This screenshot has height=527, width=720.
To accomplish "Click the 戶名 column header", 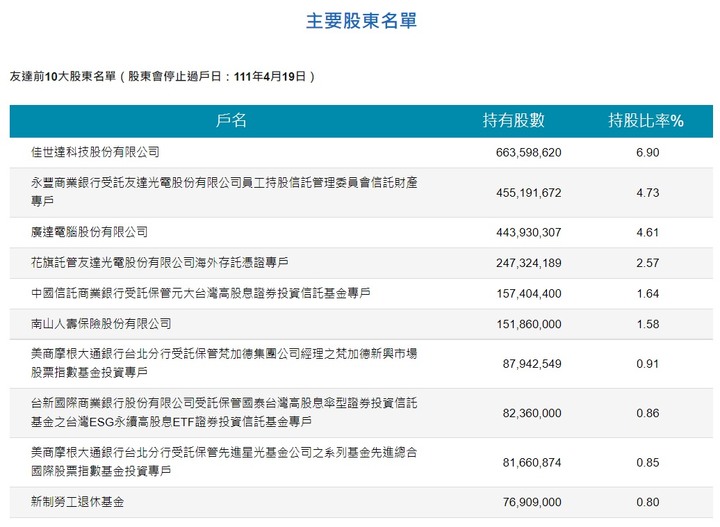I will point(231,120).
